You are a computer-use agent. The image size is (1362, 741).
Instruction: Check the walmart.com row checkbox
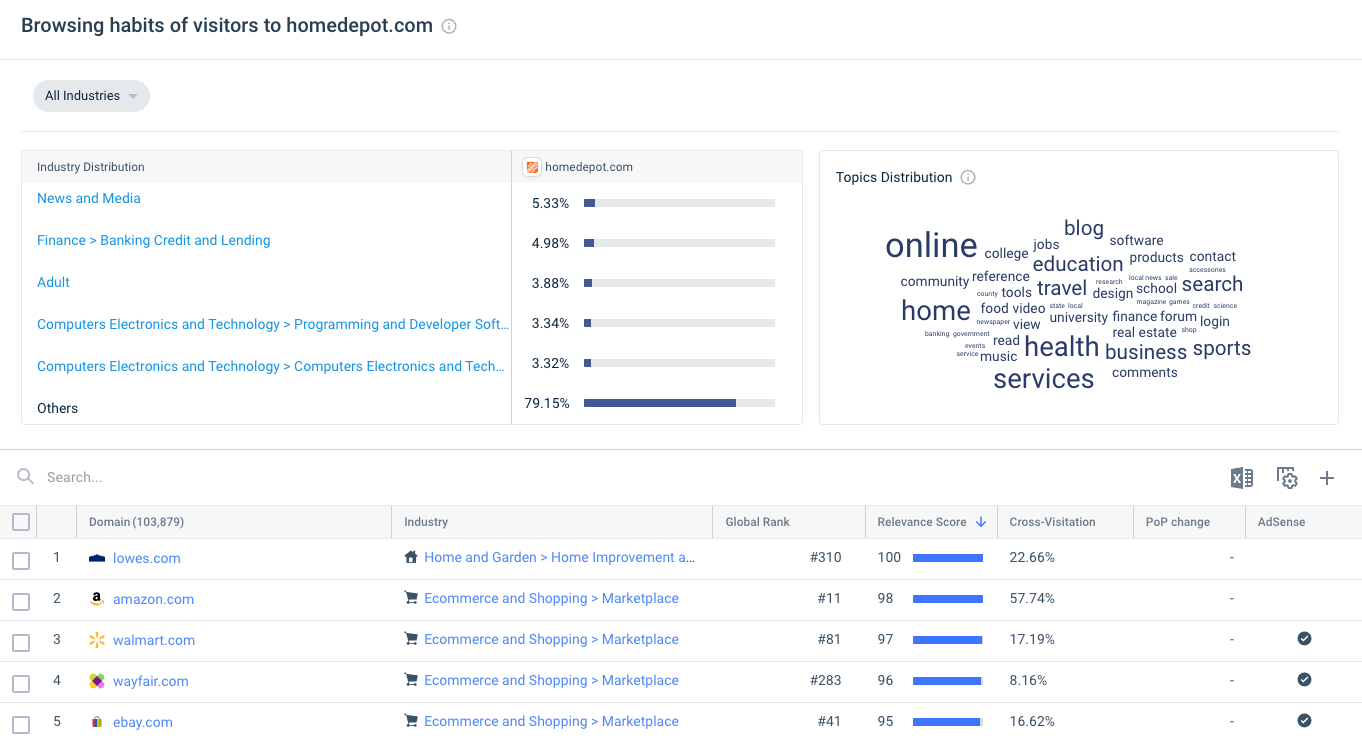pyautogui.click(x=21, y=643)
